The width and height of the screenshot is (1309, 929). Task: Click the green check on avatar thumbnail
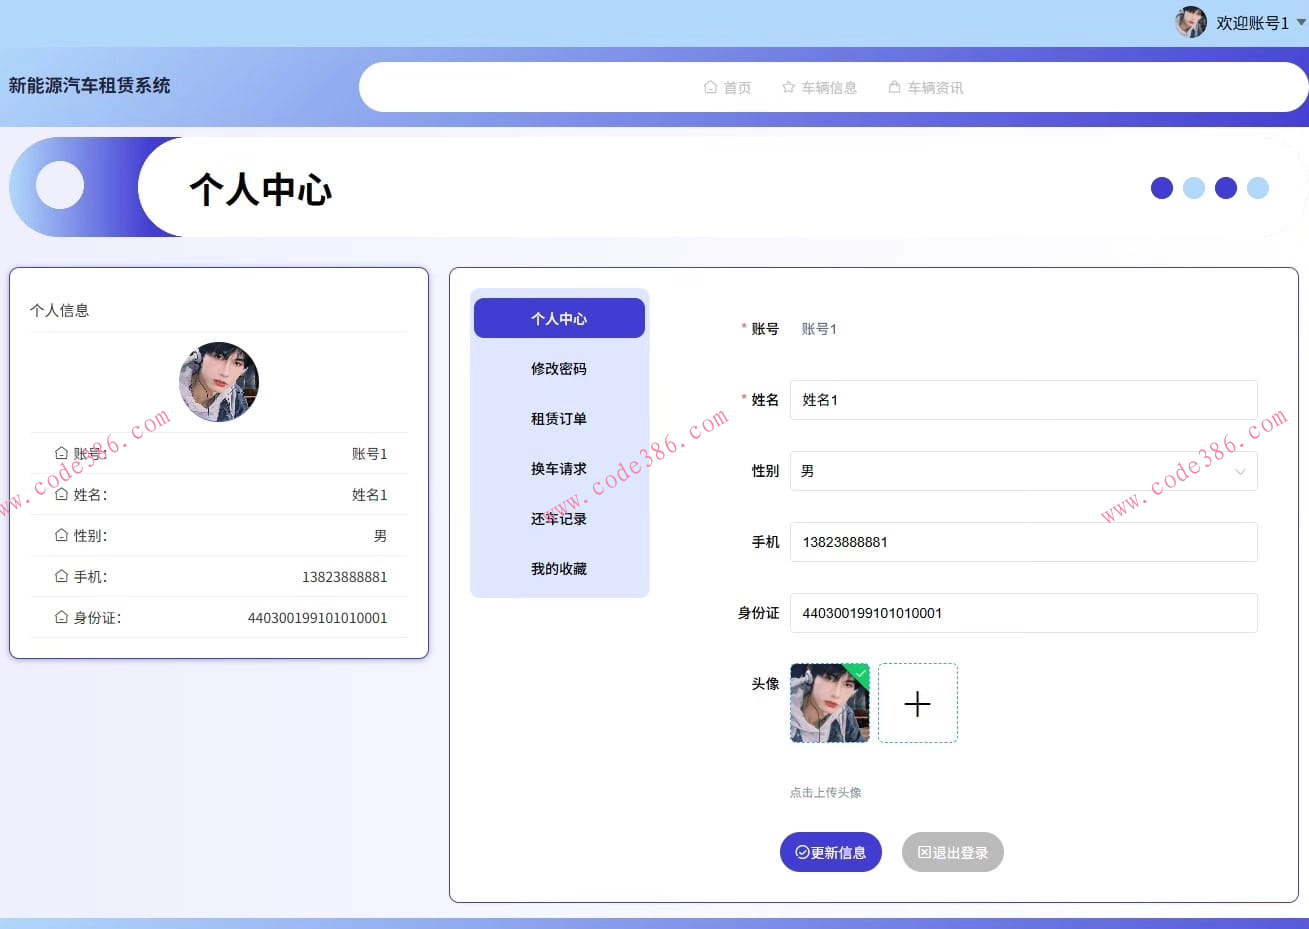861,674
